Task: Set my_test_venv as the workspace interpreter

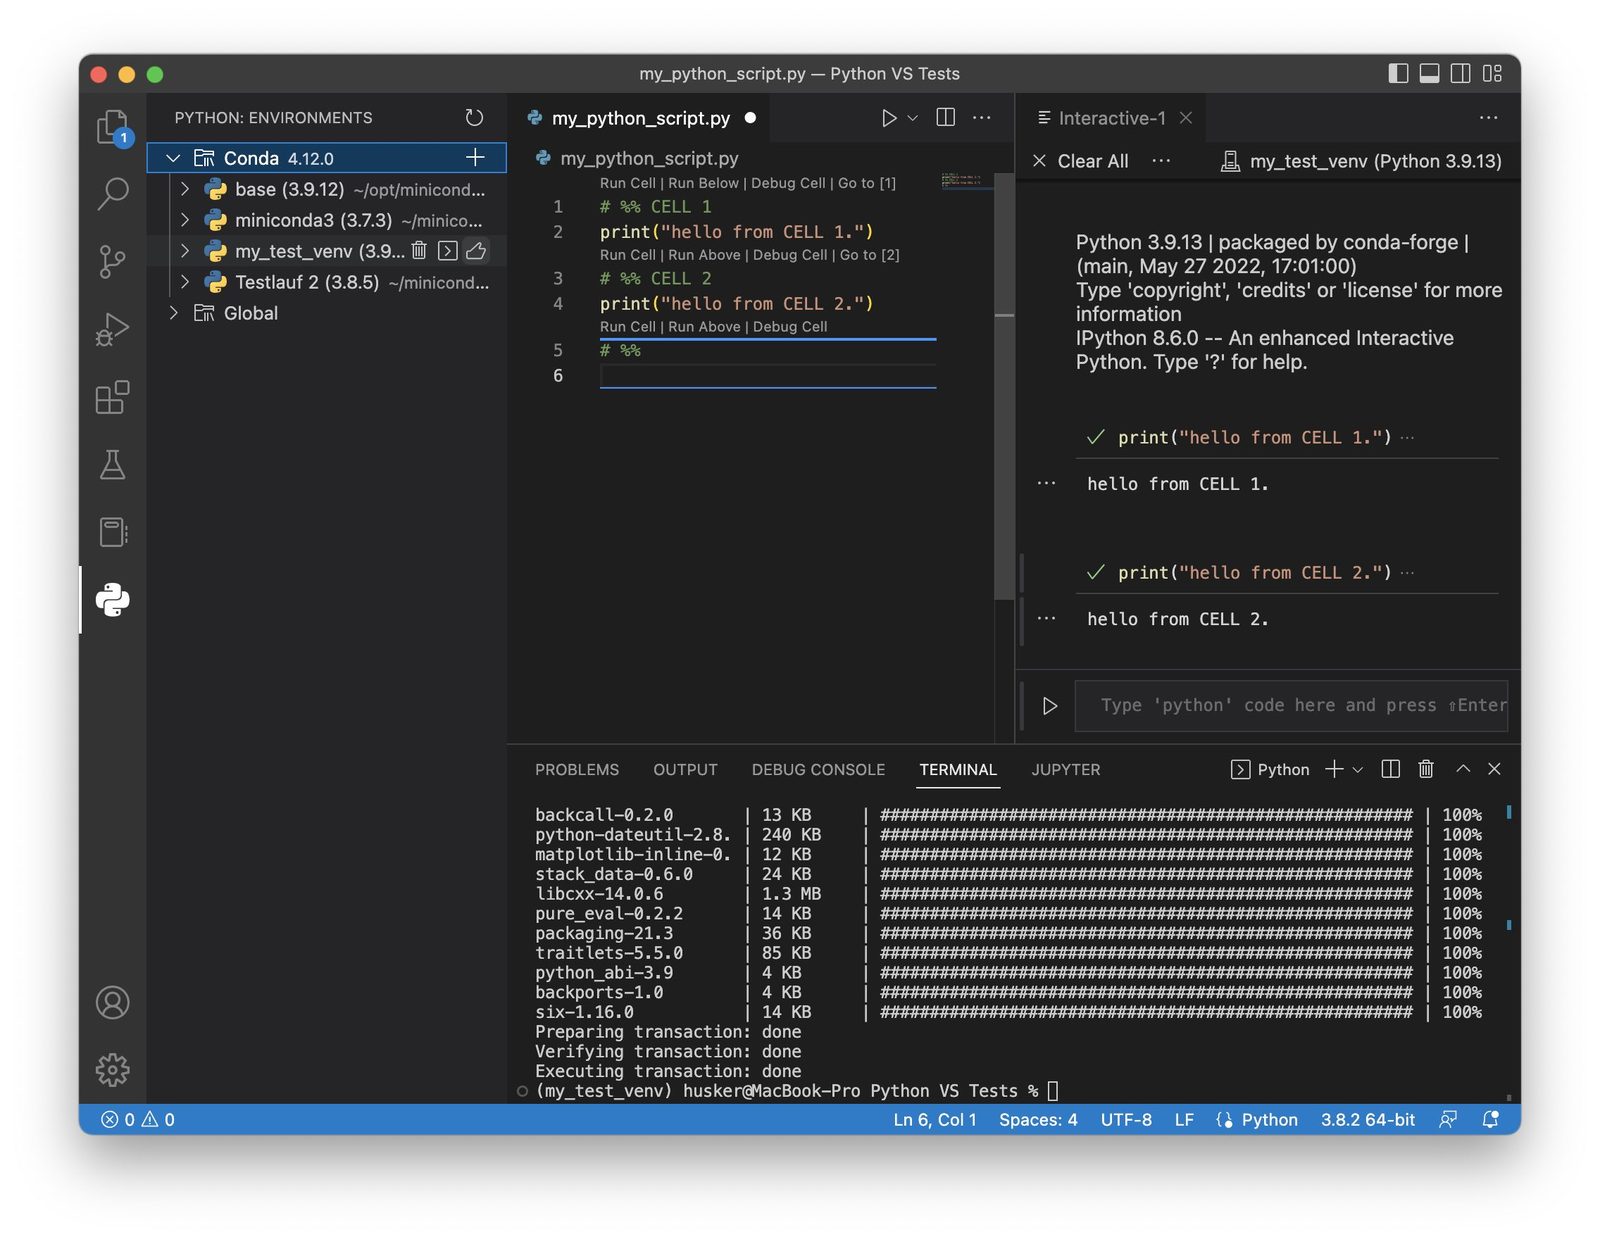Action: point(477,250)
